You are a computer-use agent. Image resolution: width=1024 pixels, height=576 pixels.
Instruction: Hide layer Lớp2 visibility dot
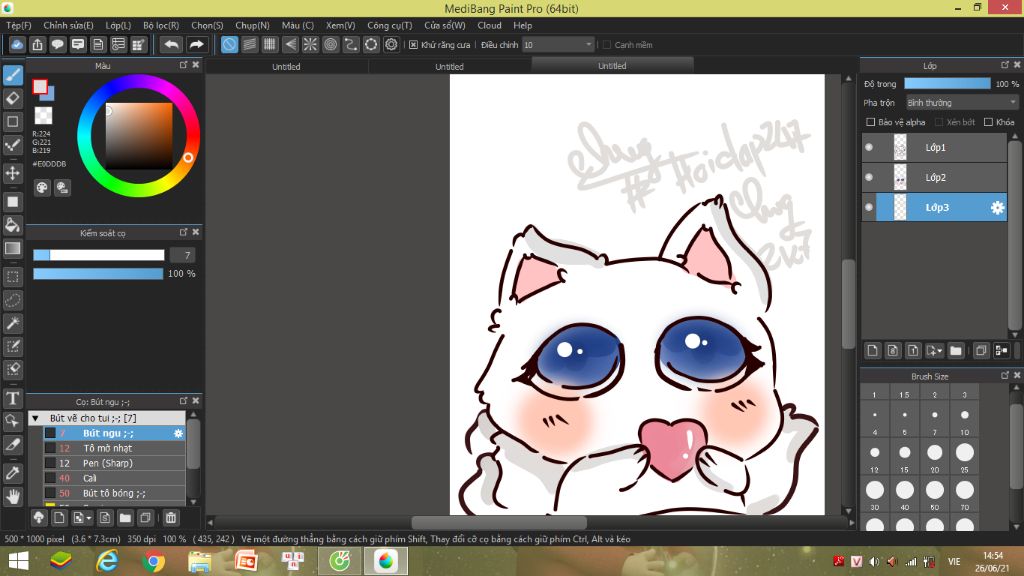coord(869,177)
